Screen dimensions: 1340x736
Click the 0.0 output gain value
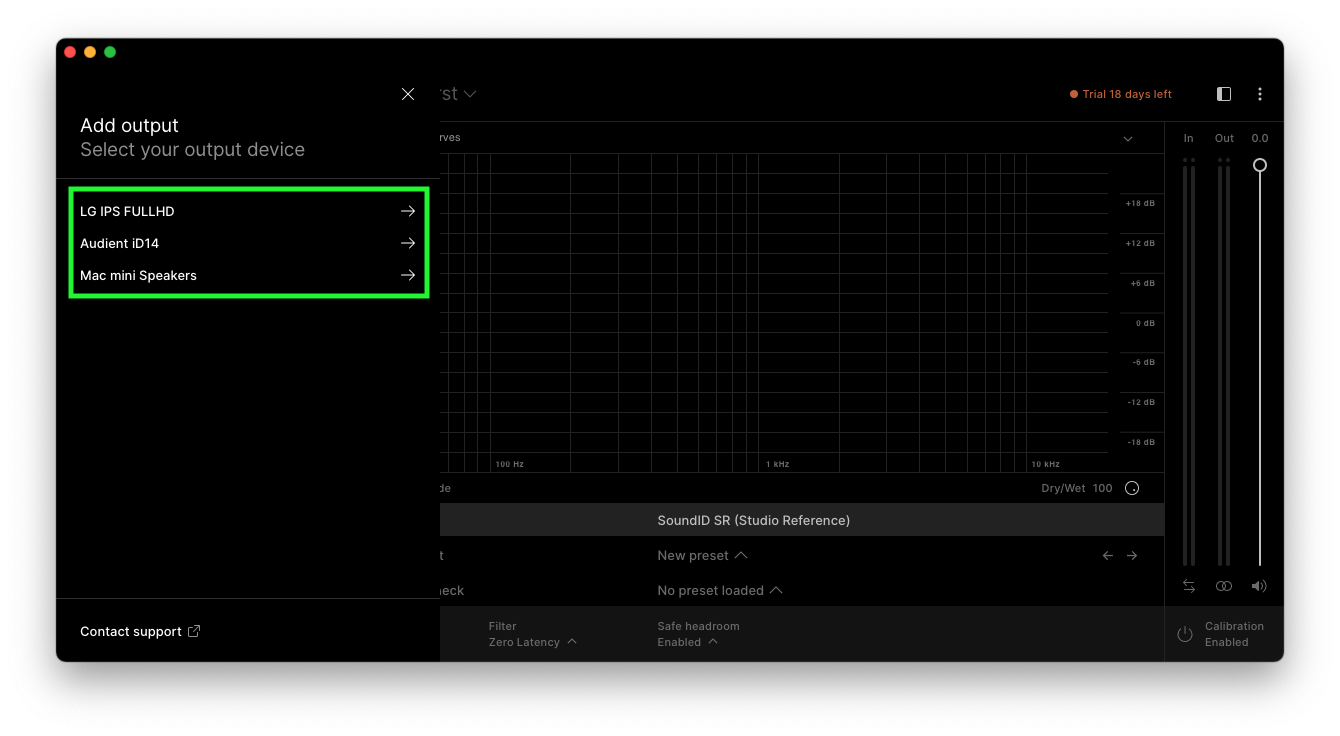click(1260, 138)
